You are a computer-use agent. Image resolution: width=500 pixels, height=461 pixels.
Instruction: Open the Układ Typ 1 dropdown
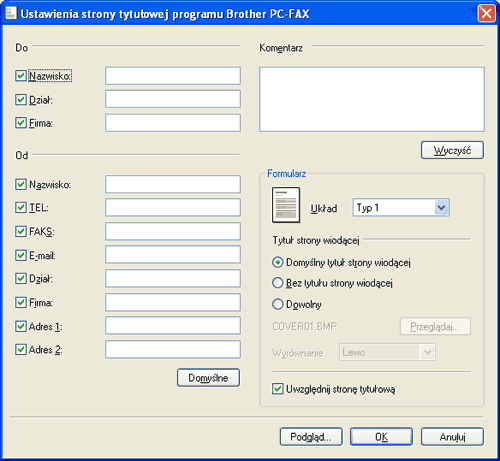point(401,208)
